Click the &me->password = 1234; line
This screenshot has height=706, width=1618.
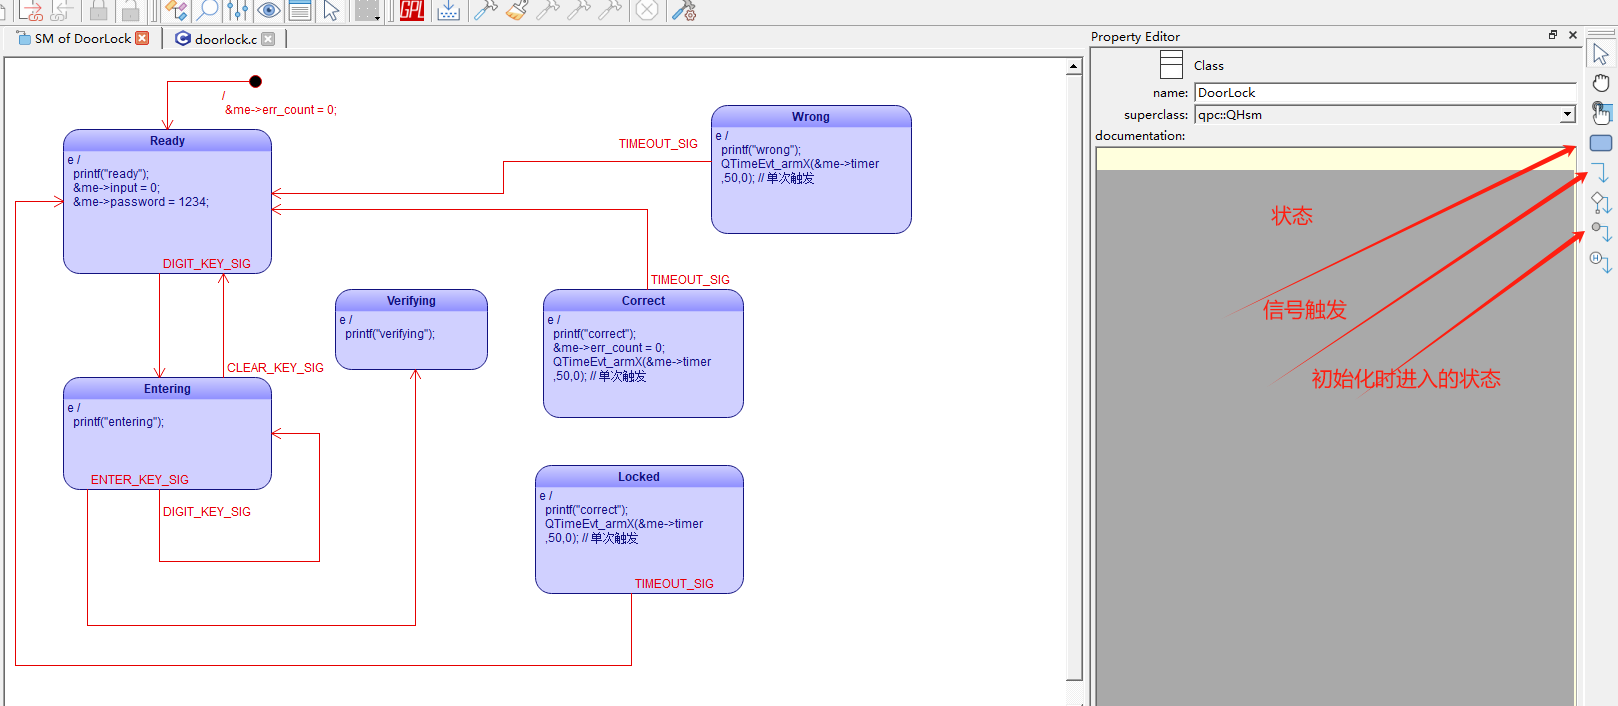click(141, 202)
